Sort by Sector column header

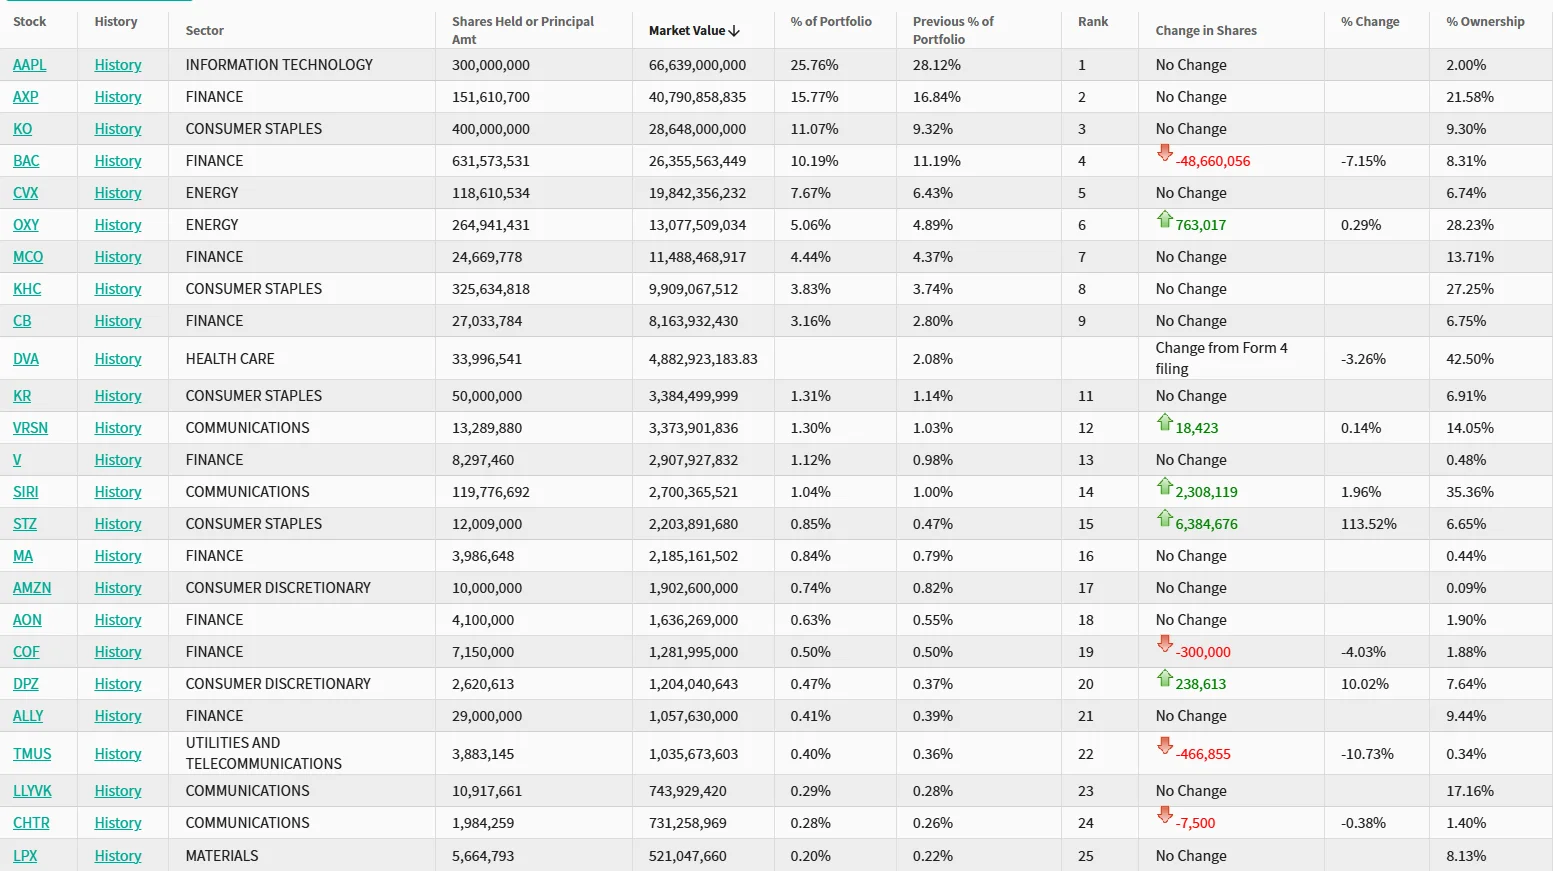click(x=205, y=31)
